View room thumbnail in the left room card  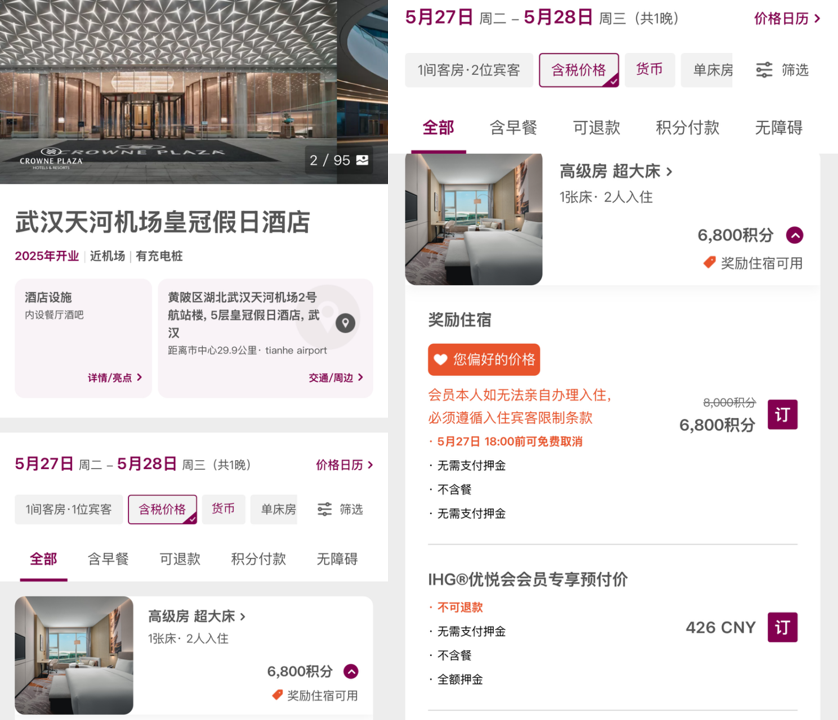(x=74, y=655)
